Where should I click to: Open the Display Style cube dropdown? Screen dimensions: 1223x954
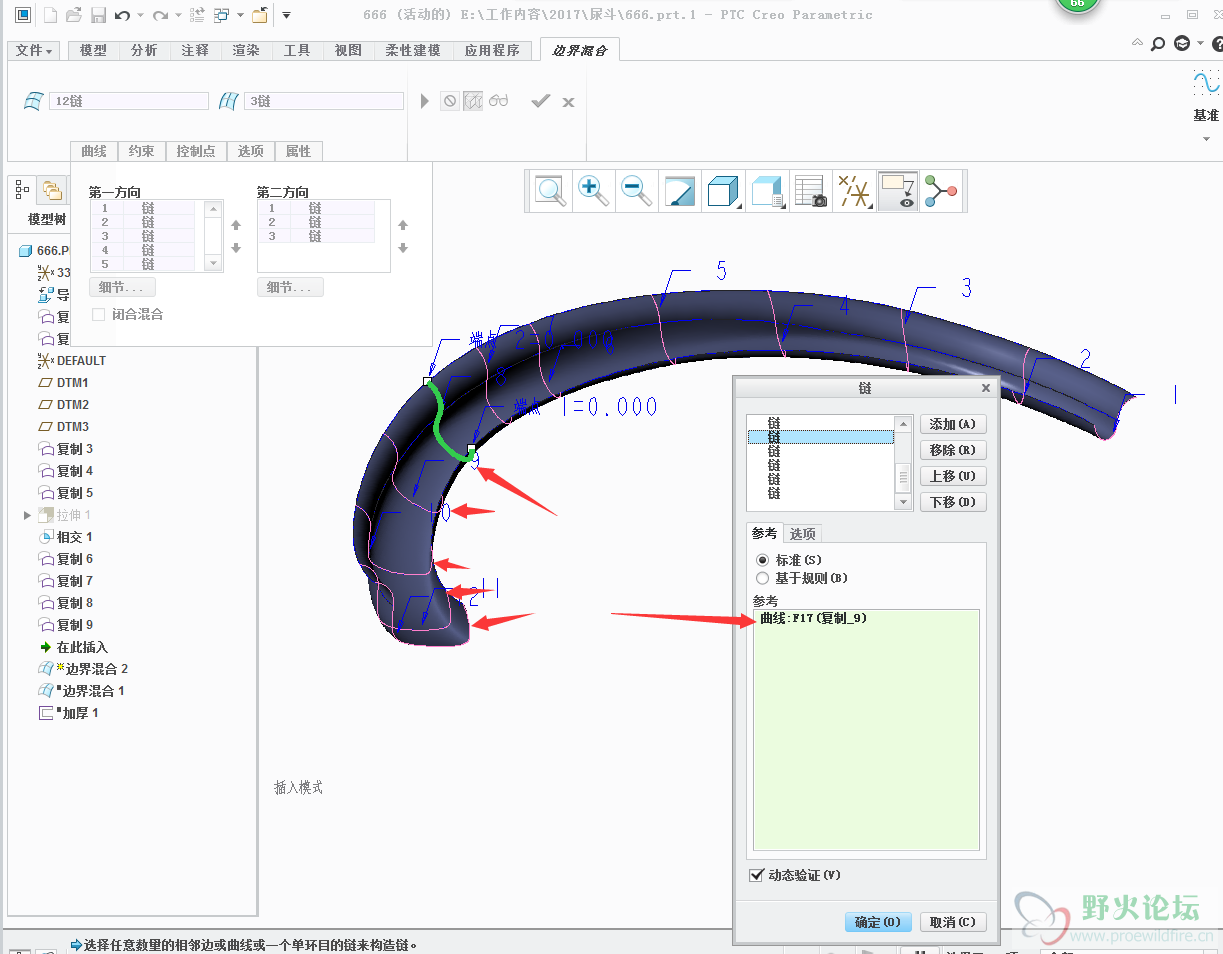coord(722,190)
